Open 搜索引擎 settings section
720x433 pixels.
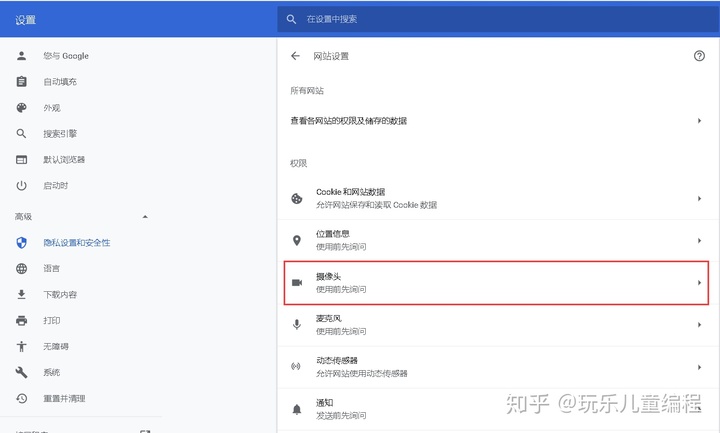point(60,134)
